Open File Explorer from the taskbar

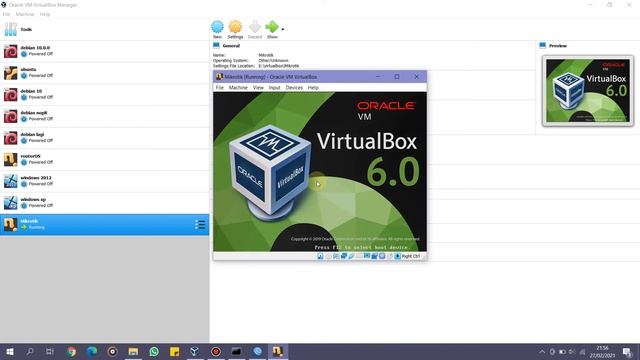click(x=133, y=351)
